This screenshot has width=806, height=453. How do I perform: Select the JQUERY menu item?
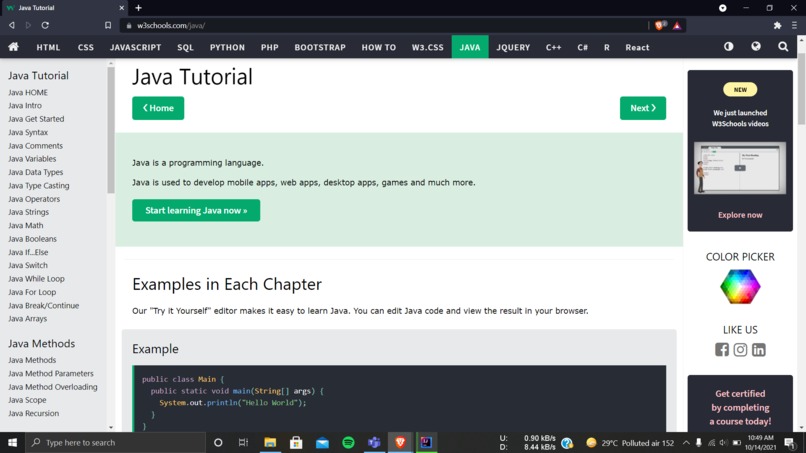coord(513,47)
